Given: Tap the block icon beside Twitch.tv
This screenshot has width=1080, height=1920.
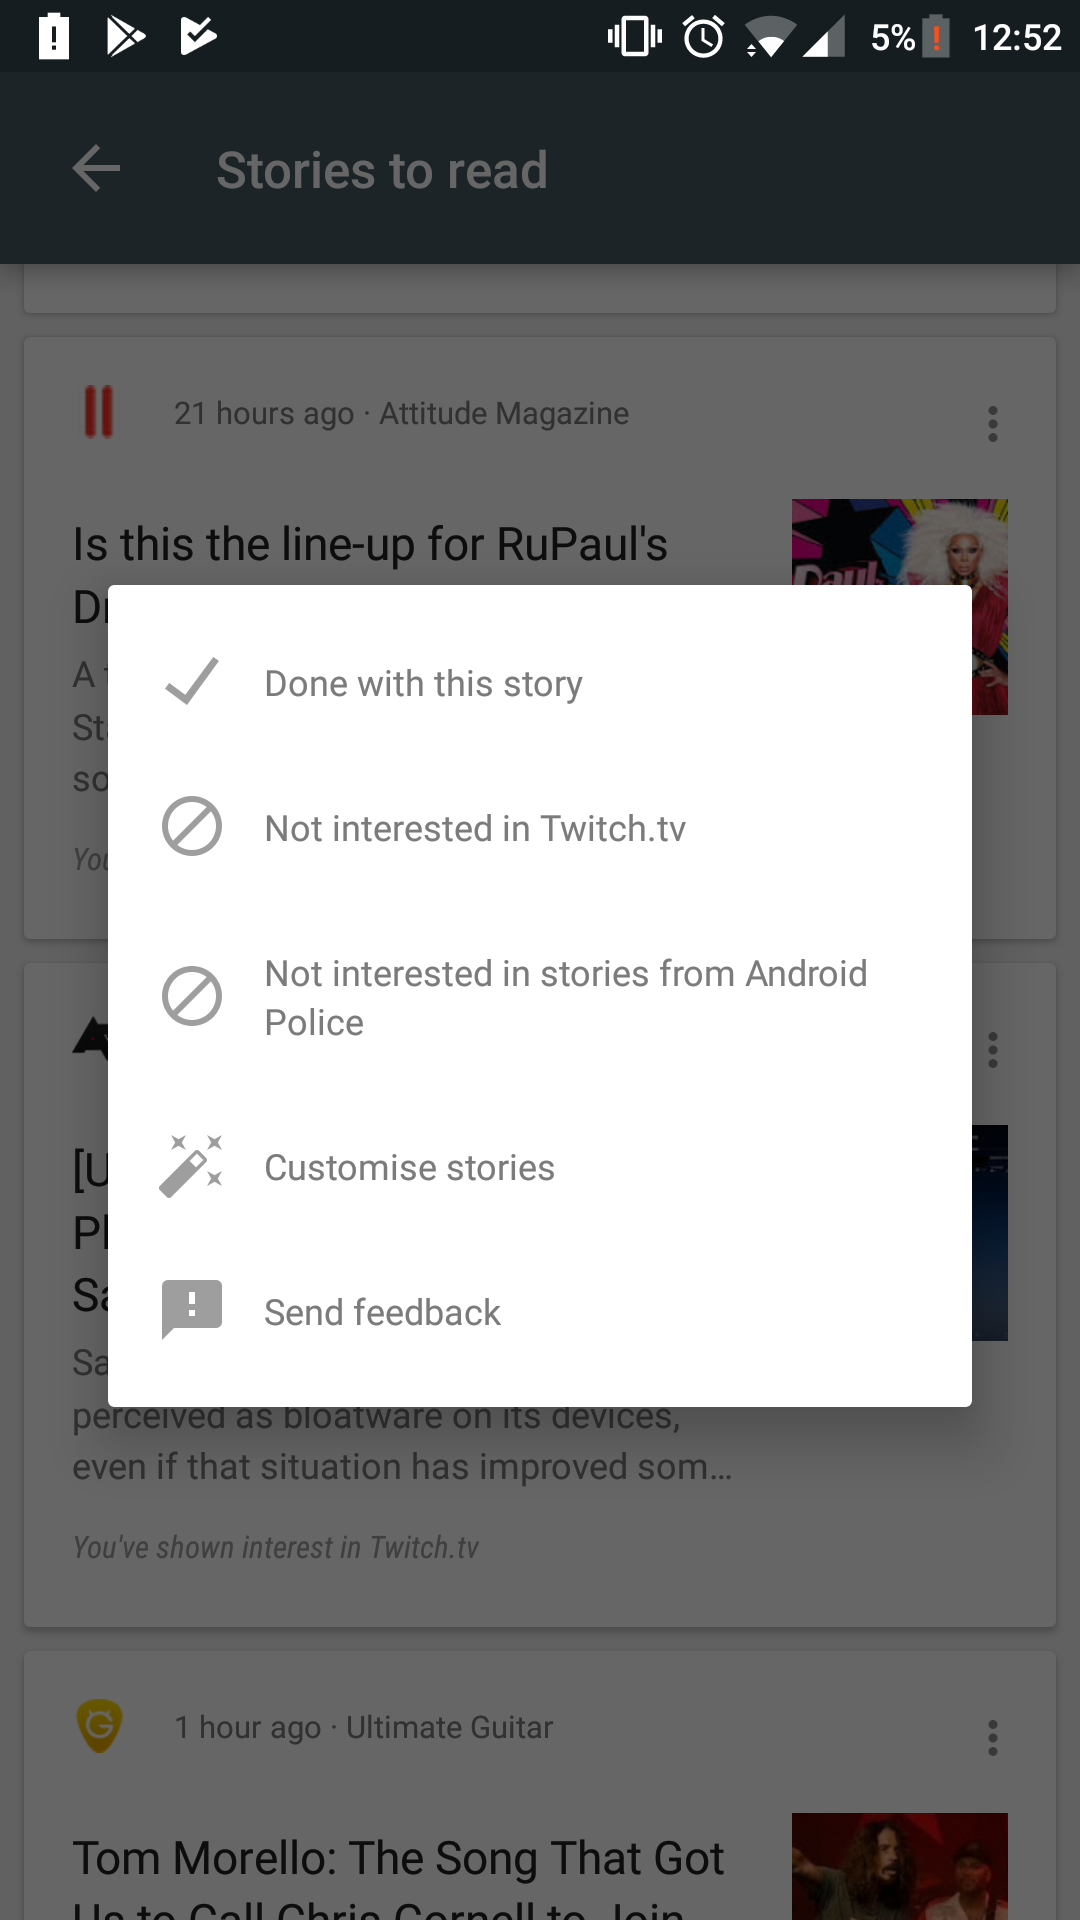Looking at the screenshot, I should coord(191,827).
